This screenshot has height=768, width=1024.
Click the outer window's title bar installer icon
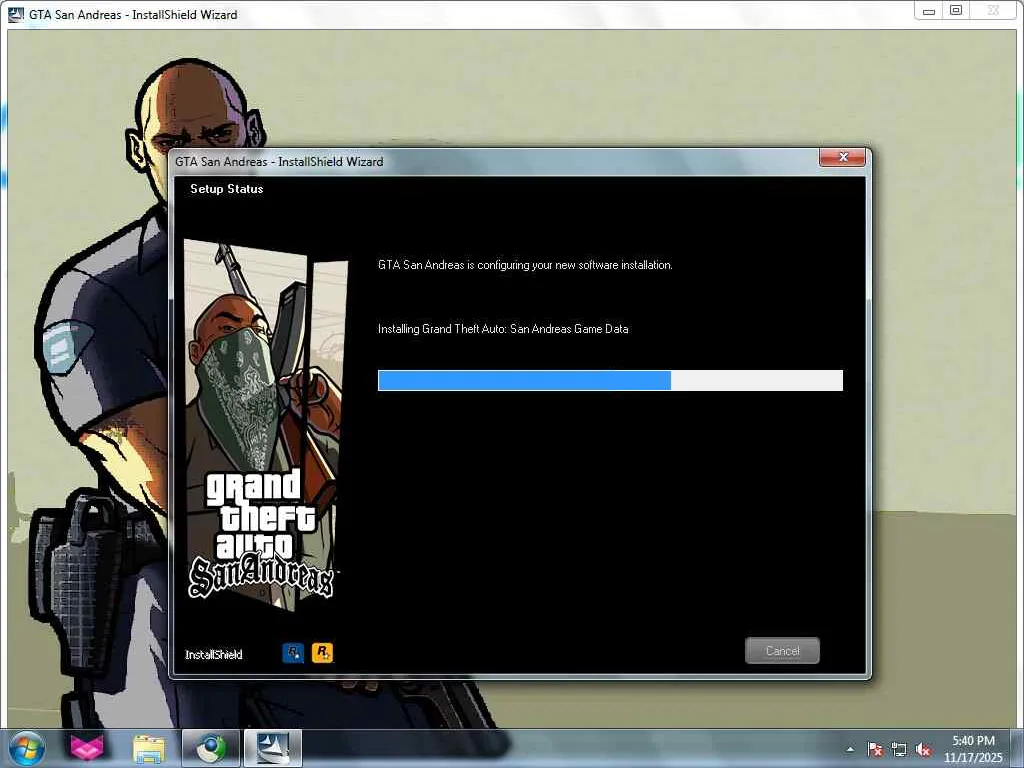coord(16,14)
